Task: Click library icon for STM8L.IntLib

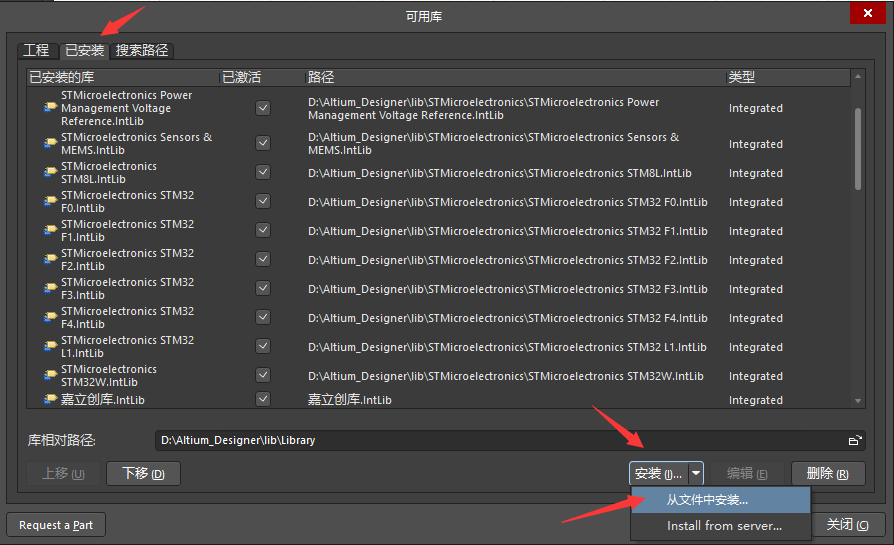Action: pos(51,172)
